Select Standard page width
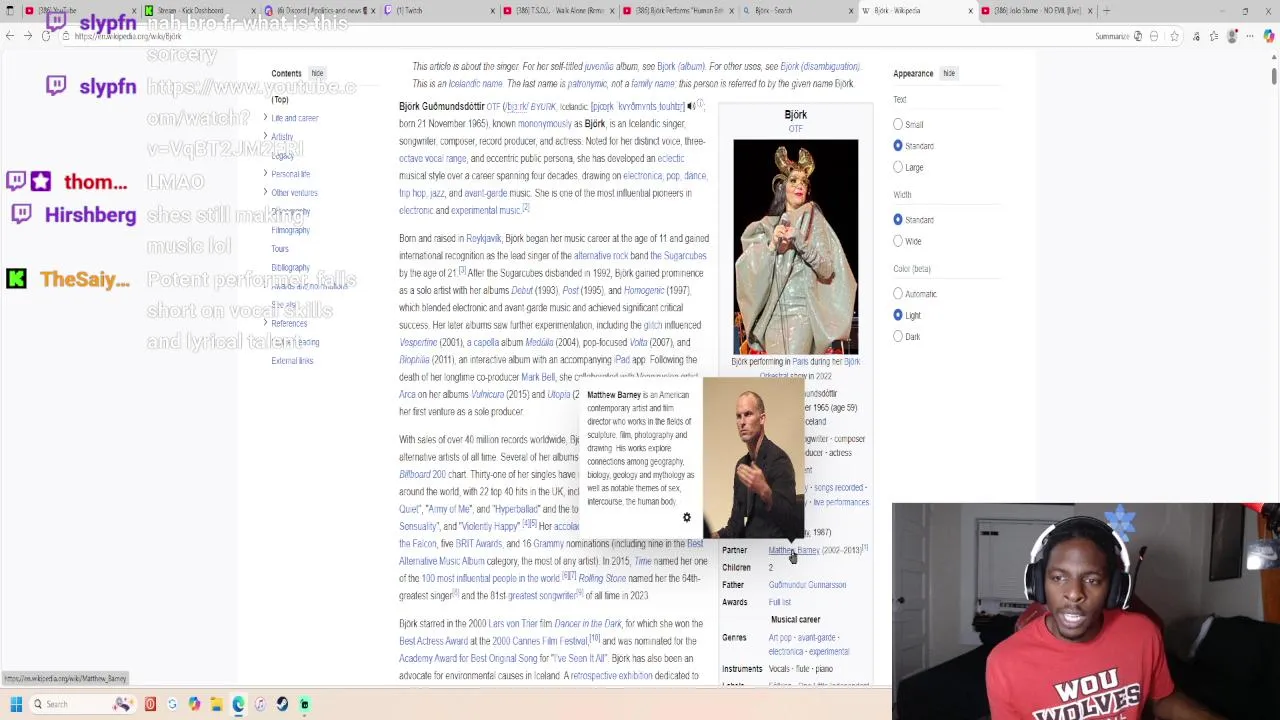The height and width of the screenshot is (720, 1280). [x=898, y=219]
